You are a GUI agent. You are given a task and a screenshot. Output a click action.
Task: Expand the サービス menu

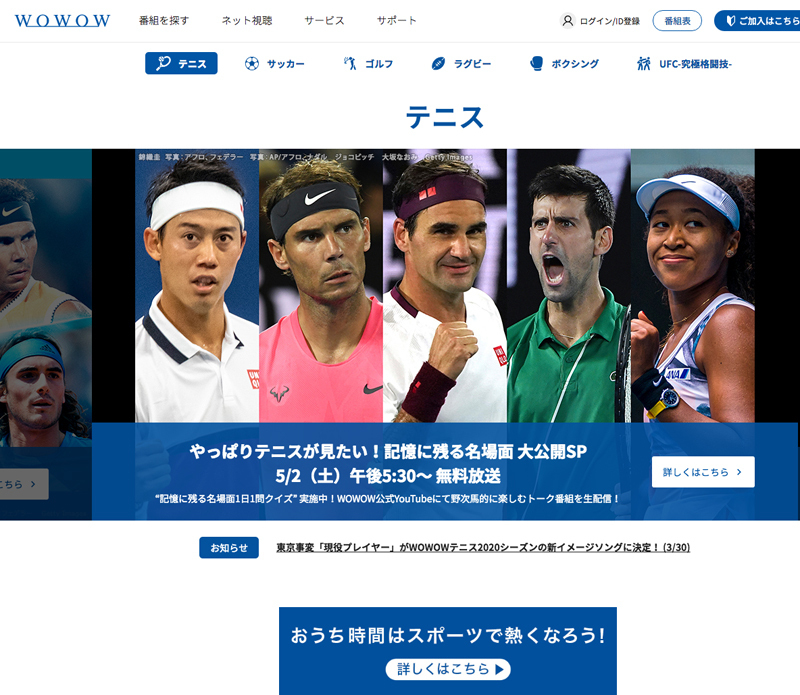point(324,20)
